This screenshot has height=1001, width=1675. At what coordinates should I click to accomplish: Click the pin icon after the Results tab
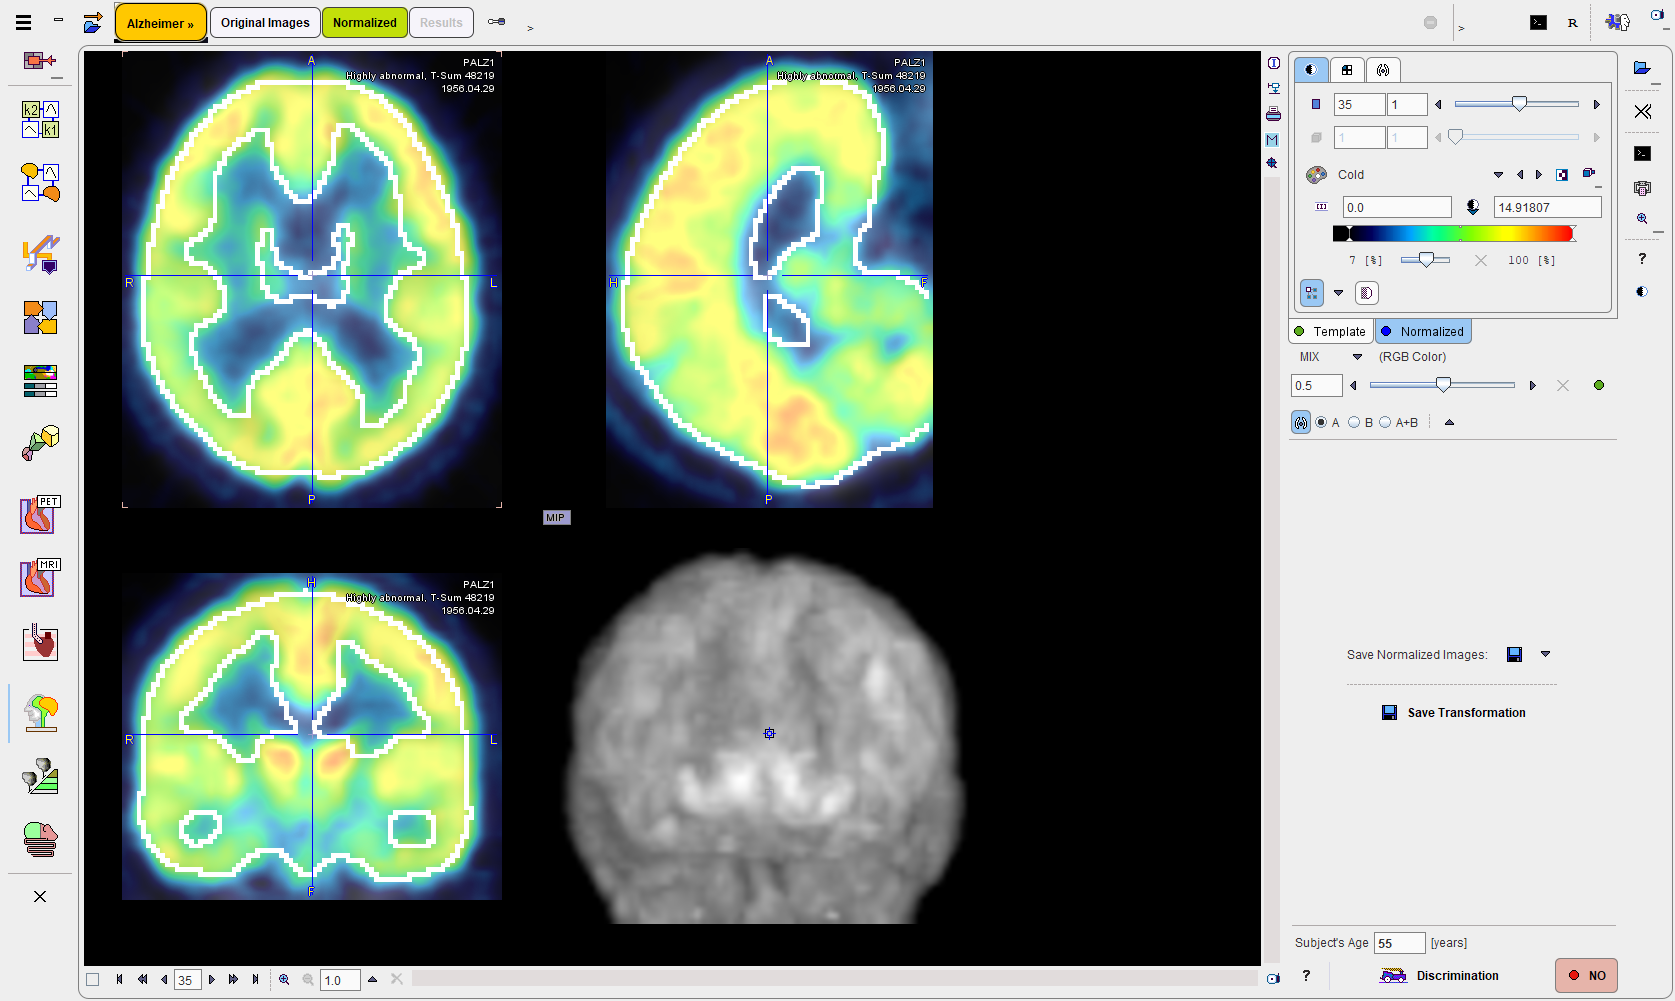point(496,22)
